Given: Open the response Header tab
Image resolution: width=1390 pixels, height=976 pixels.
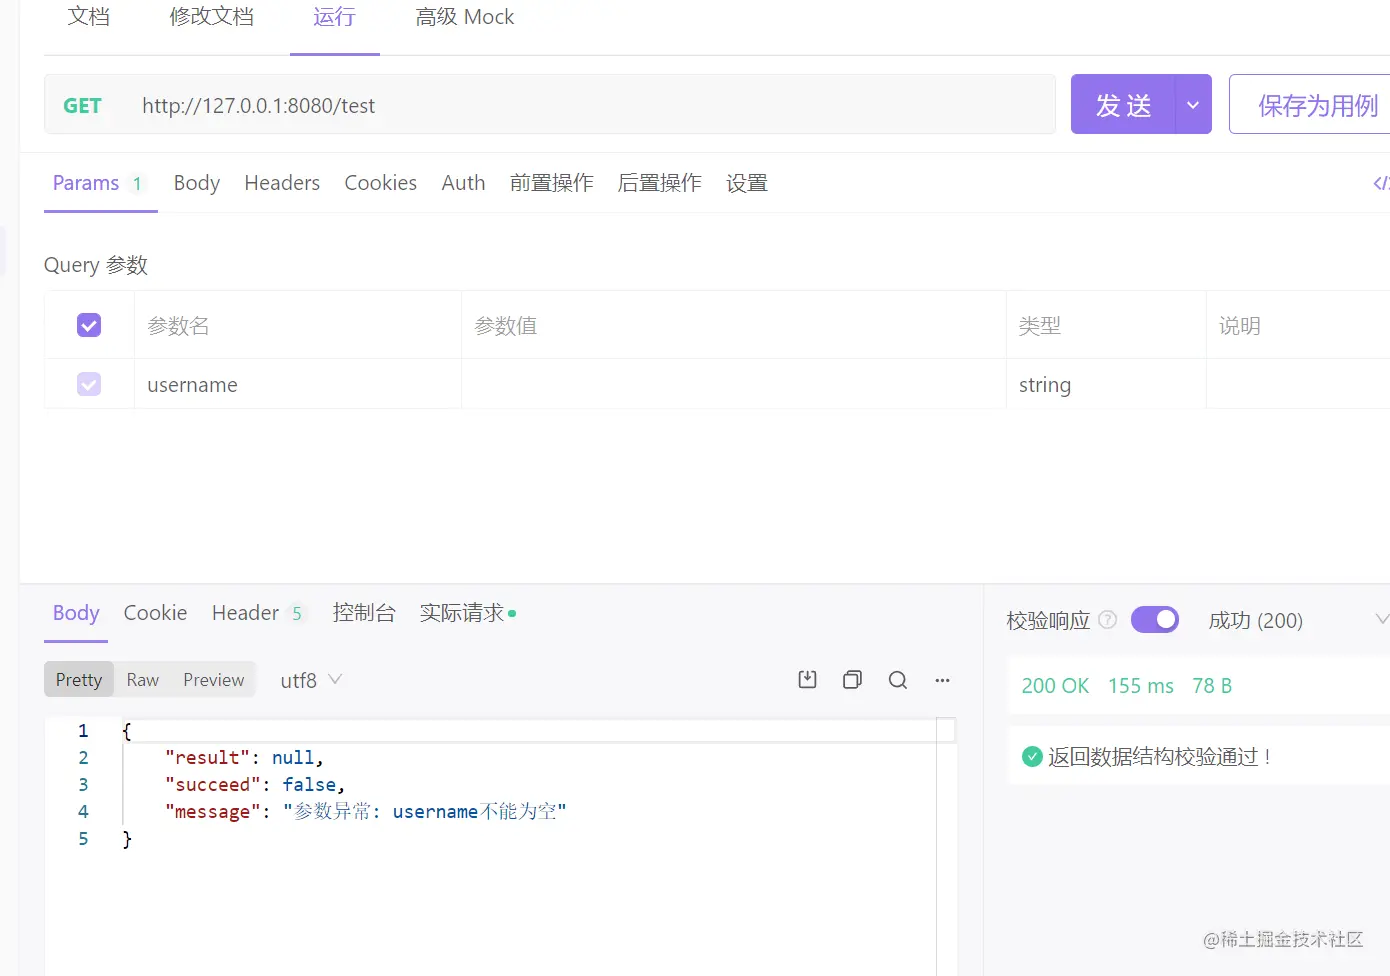Looking at the screenshot, I should click(x=258, y=613).
